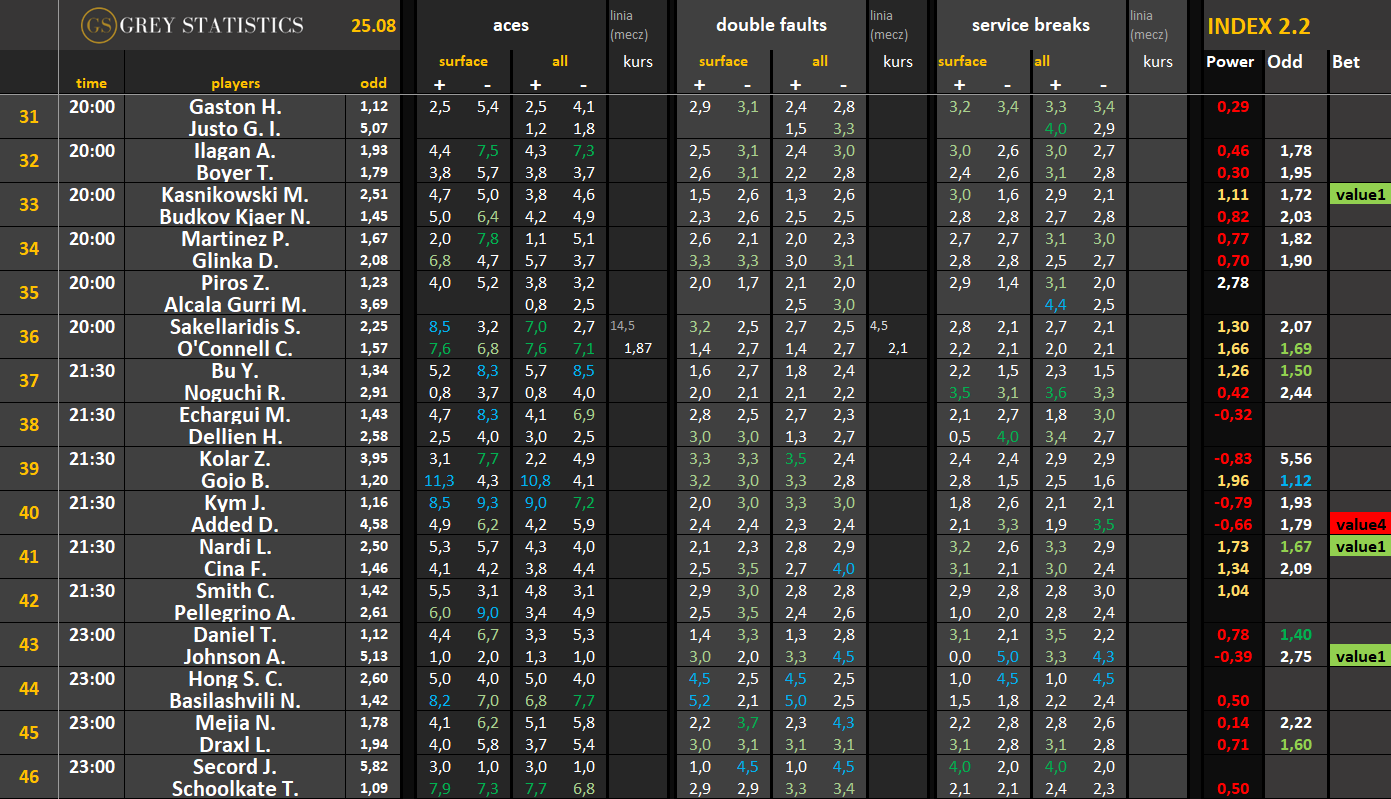Select row number 46
The image size is (1391, 799).
29,777
